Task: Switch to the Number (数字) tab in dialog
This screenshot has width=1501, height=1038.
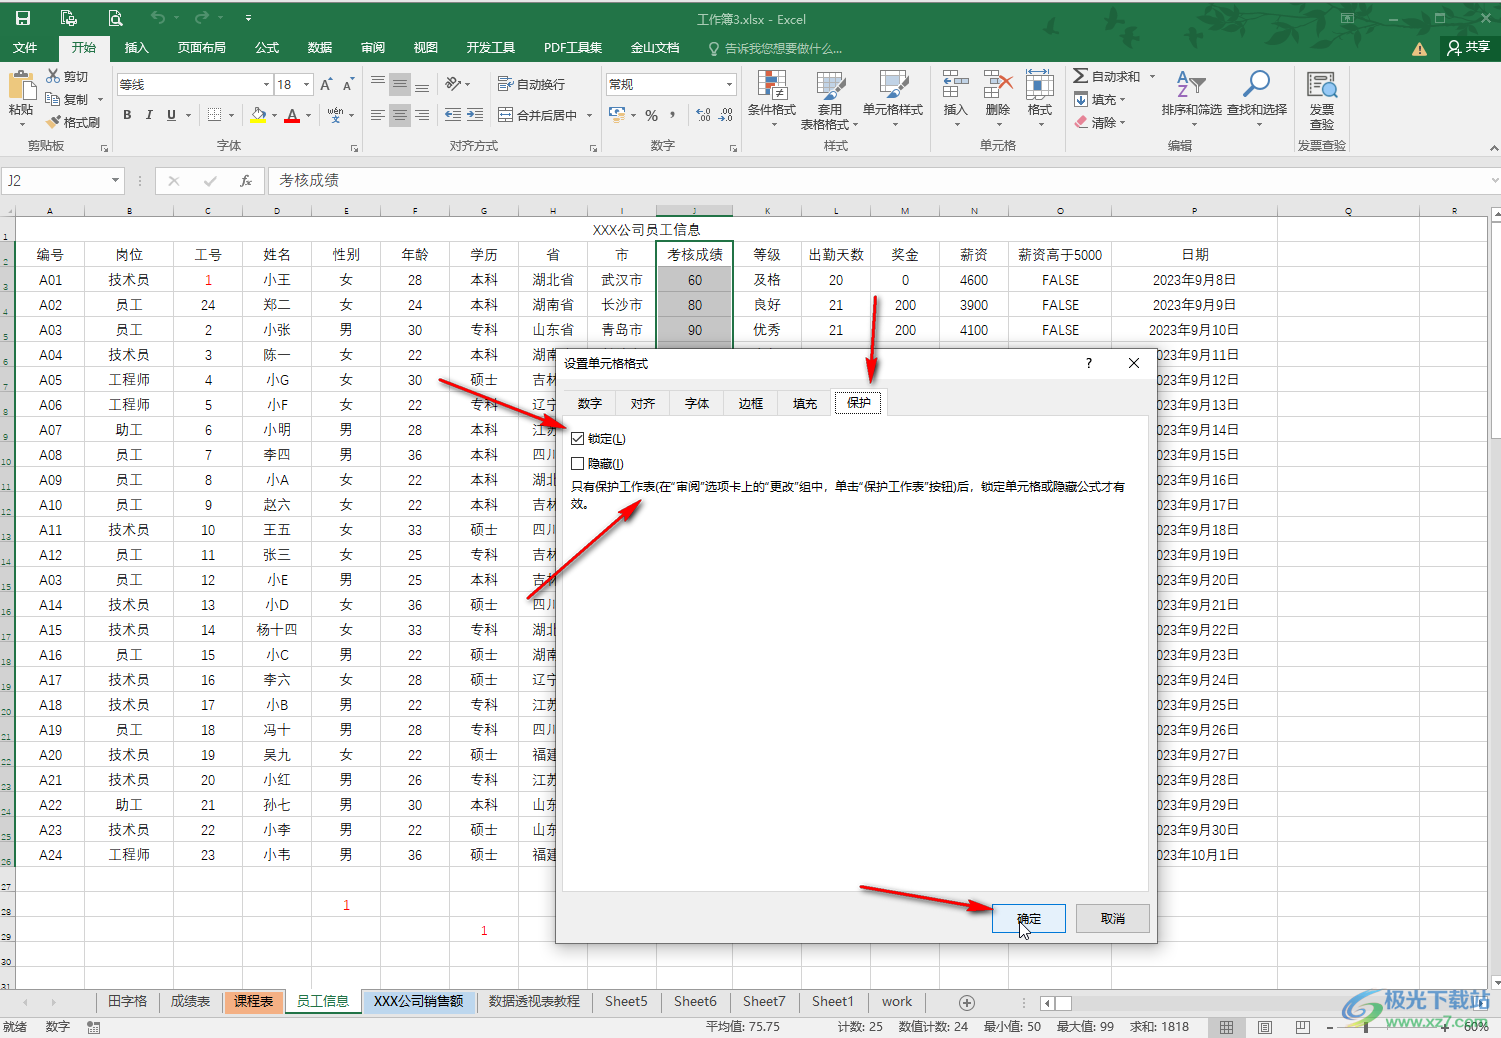Action: tap(590, 403)
